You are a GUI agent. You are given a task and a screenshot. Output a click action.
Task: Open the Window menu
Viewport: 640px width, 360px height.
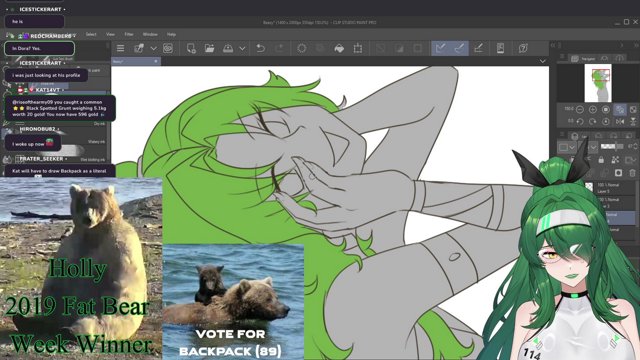[x=150, y=34]
